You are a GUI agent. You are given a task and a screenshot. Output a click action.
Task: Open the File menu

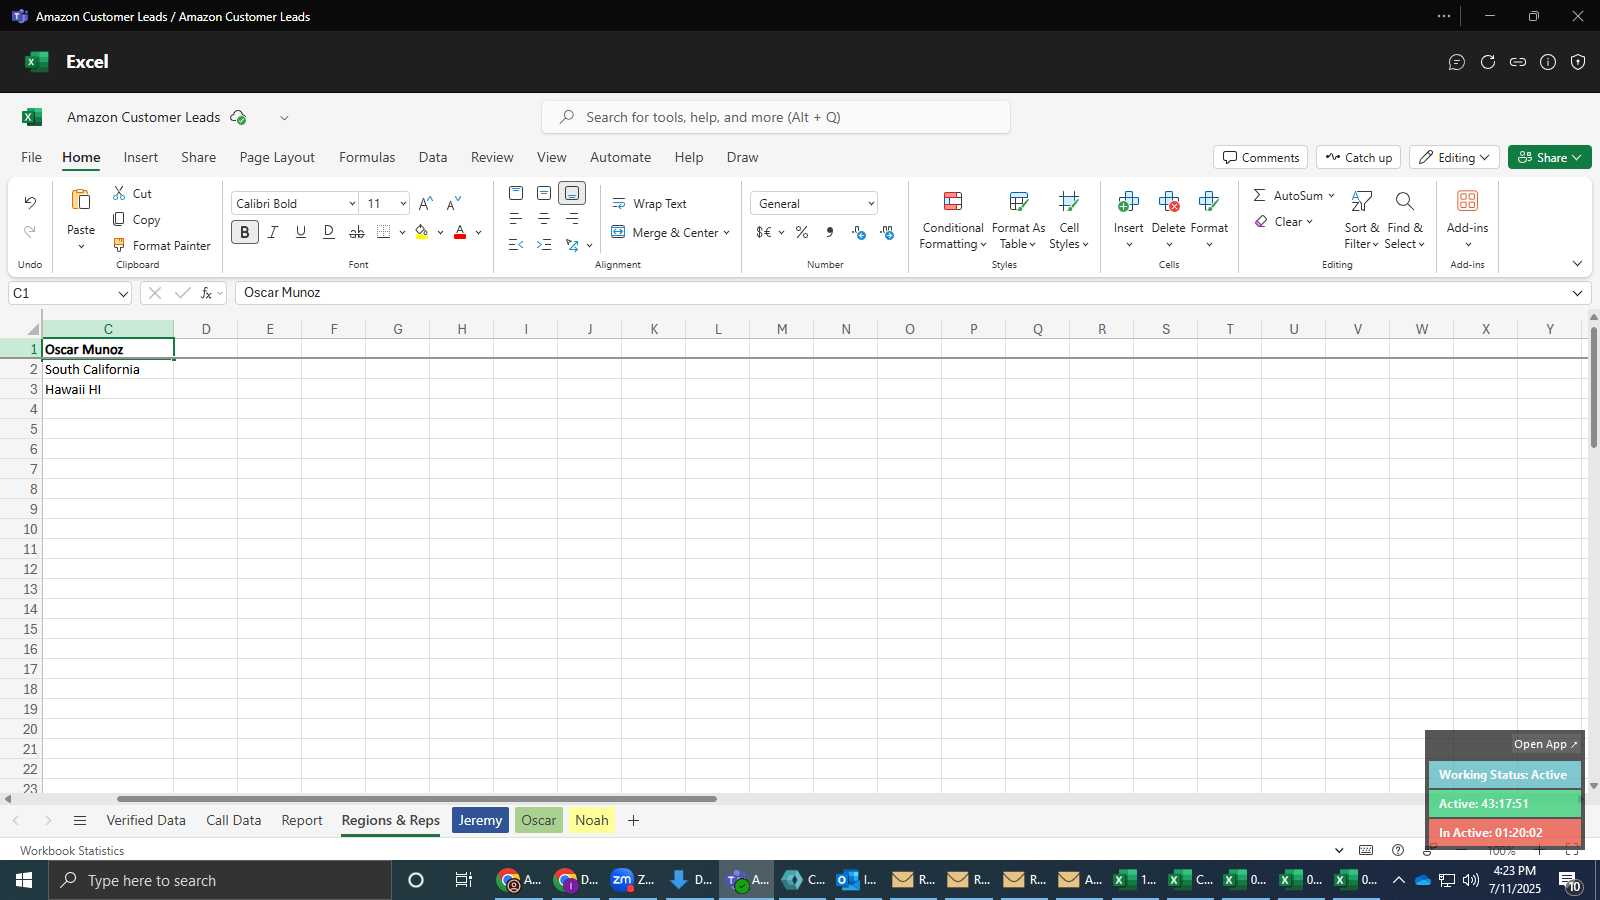coord(31,157)
